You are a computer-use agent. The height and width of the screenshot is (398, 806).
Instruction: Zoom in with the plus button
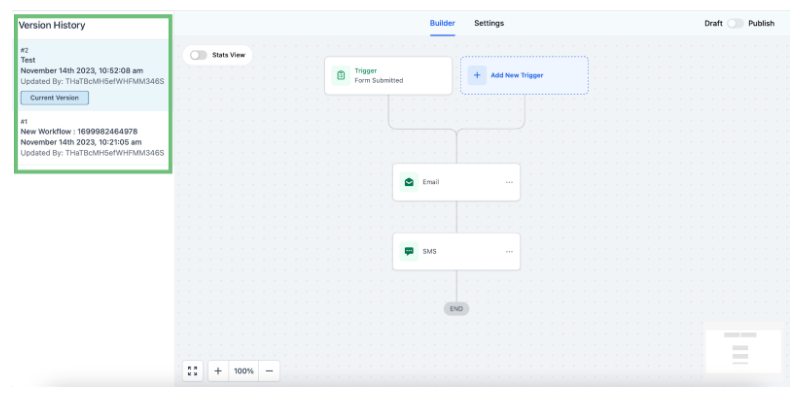click(x=218, y=371)
